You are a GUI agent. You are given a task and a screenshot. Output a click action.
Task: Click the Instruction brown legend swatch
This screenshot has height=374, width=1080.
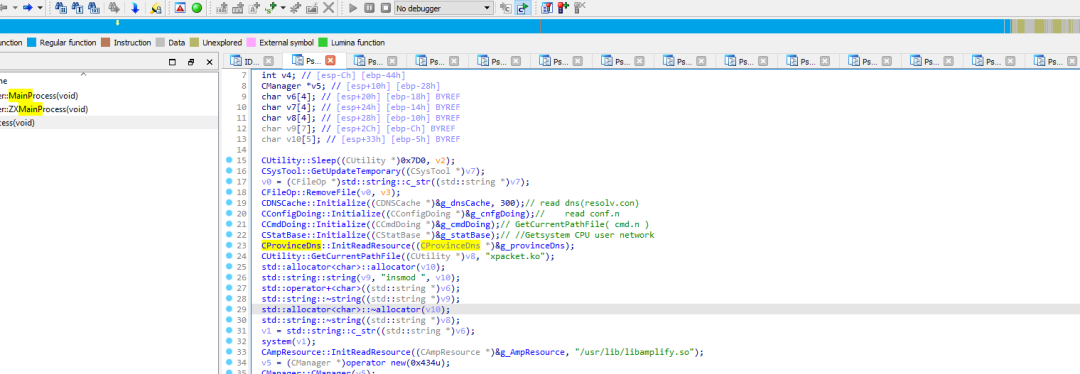coord(105,43)
